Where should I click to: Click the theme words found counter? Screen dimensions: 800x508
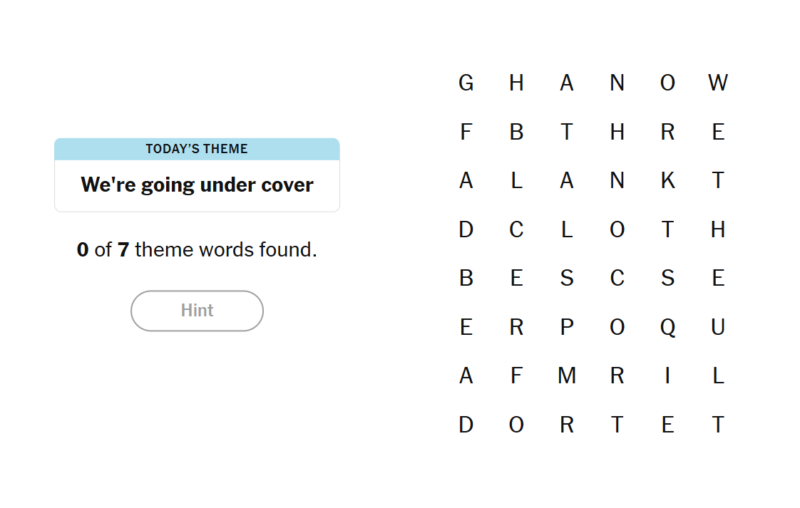coord(197,249)
